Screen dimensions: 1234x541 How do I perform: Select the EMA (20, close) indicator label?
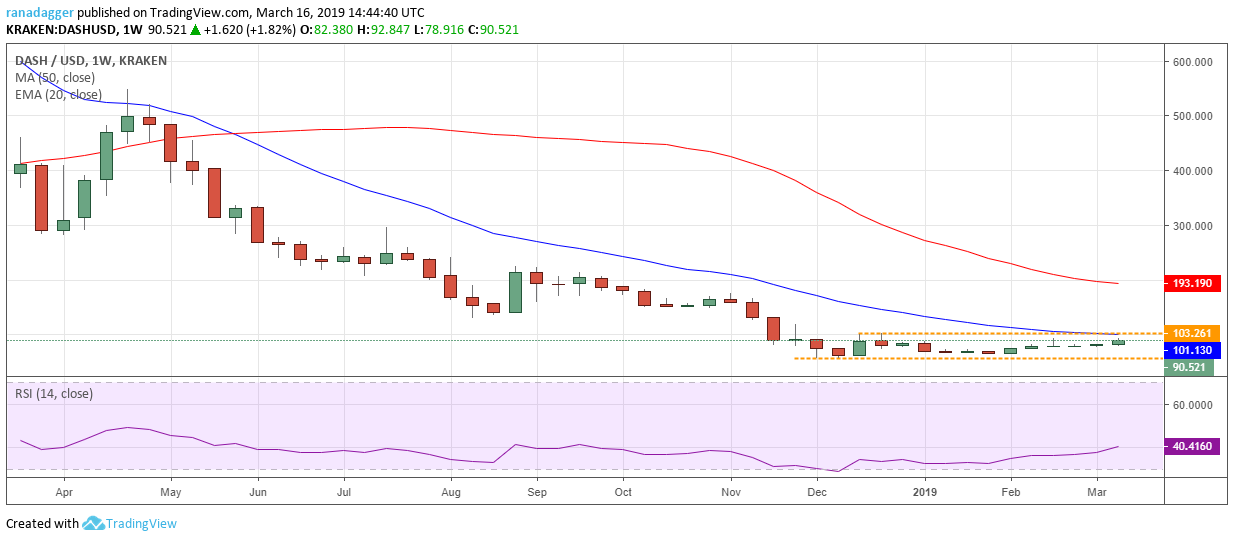58,95
